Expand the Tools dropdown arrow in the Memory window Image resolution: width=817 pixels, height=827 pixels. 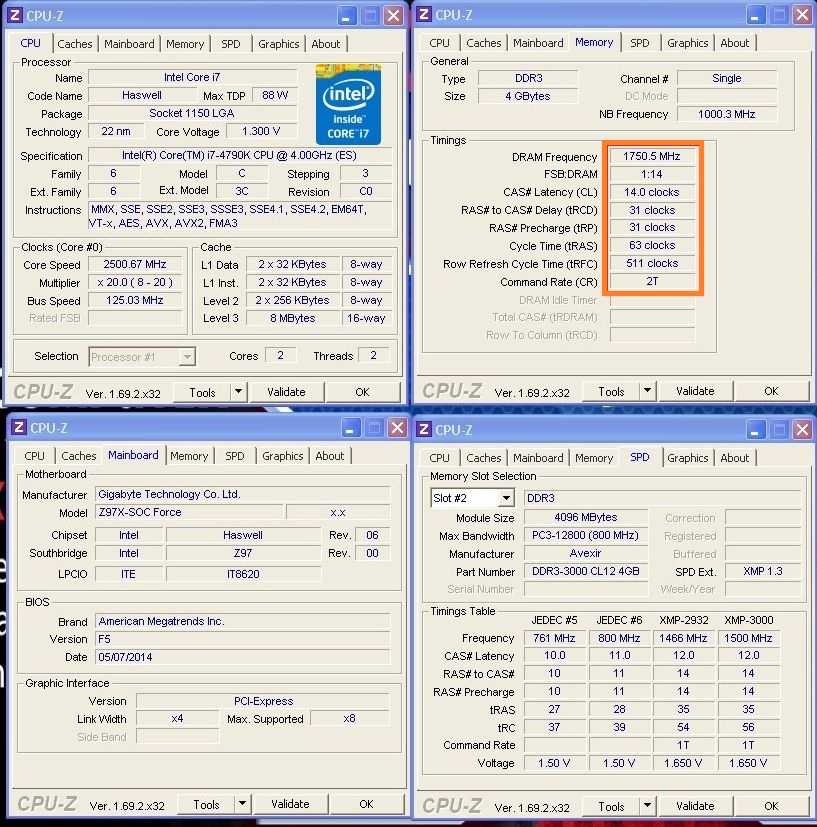tap(647, 391)
